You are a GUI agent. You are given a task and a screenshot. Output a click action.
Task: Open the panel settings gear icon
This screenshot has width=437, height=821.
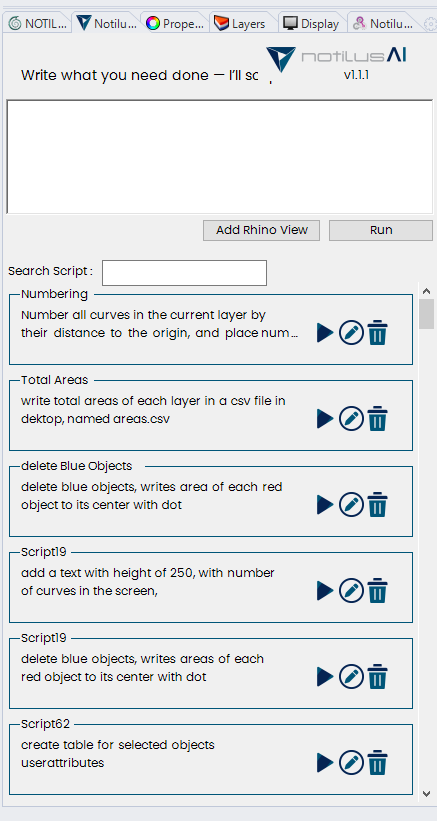[x=430, y=24]
